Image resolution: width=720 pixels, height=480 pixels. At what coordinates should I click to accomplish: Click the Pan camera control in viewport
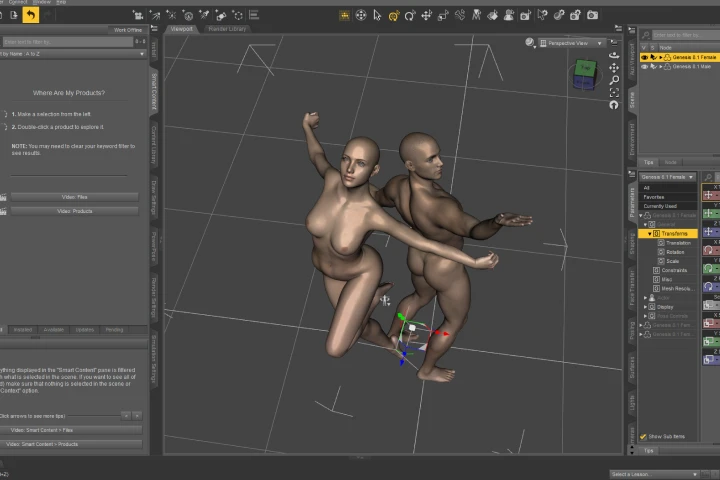click(614, 68)
